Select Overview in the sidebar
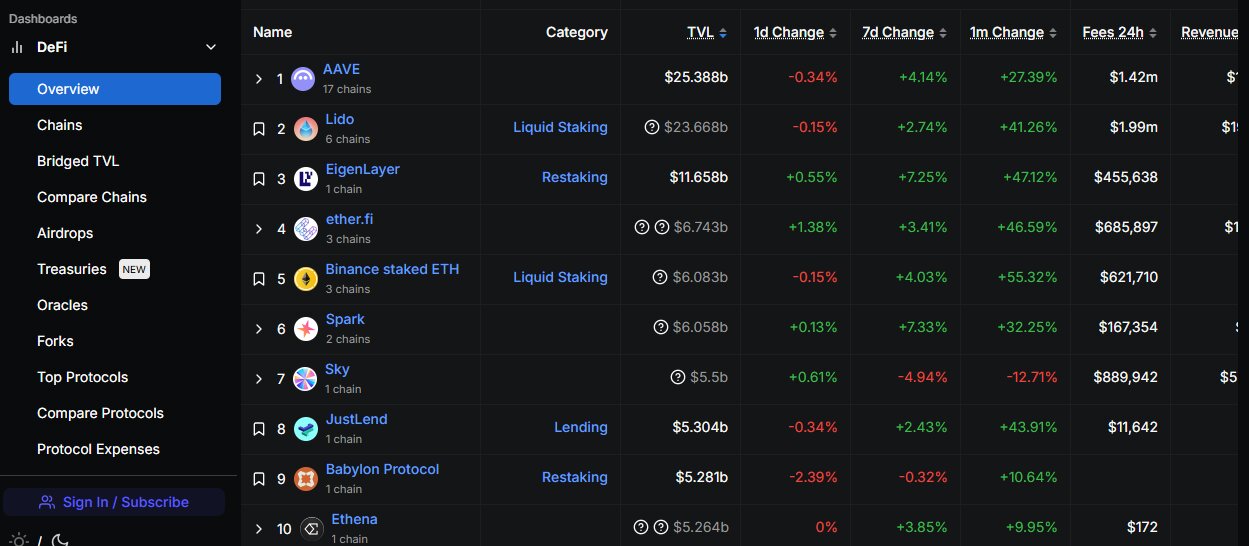The height and width of the screenshot is (546, 1249). click(115, 89)
